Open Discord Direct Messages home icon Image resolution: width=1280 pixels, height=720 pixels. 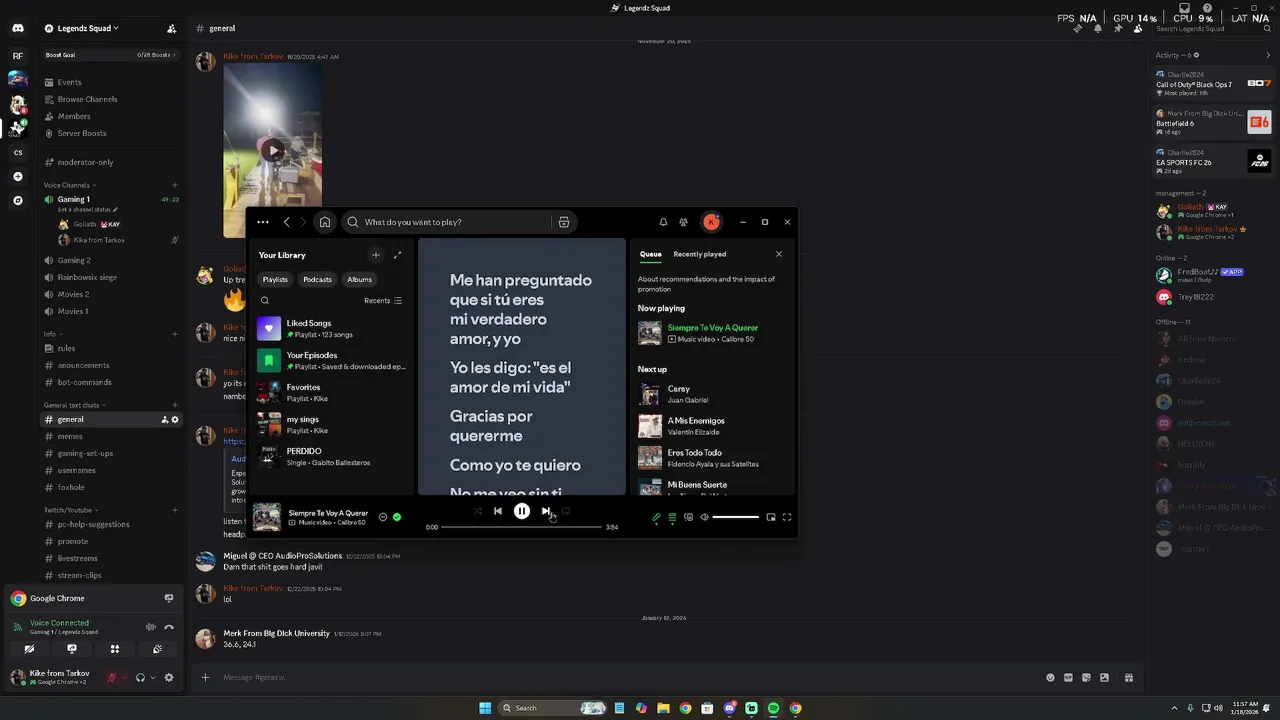click(x=17, y=28)
